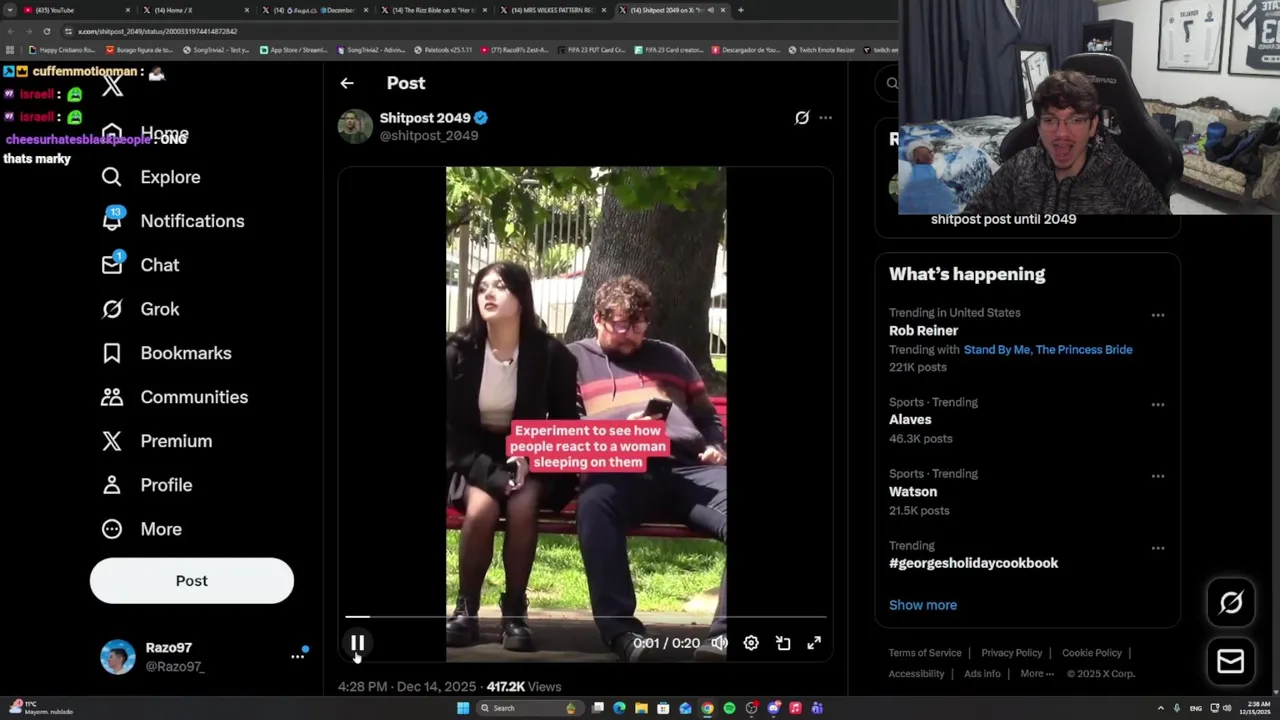Screen dimensions: 1280x720
Task: Open Privacy Policy footer link
Action: (1011, 653)
